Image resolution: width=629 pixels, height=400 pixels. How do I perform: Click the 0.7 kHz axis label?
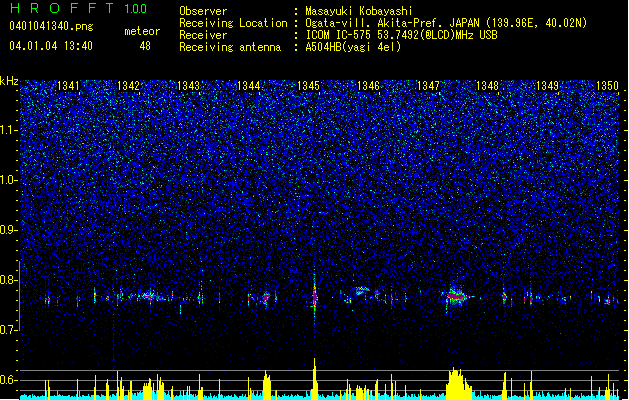point(9,330)
